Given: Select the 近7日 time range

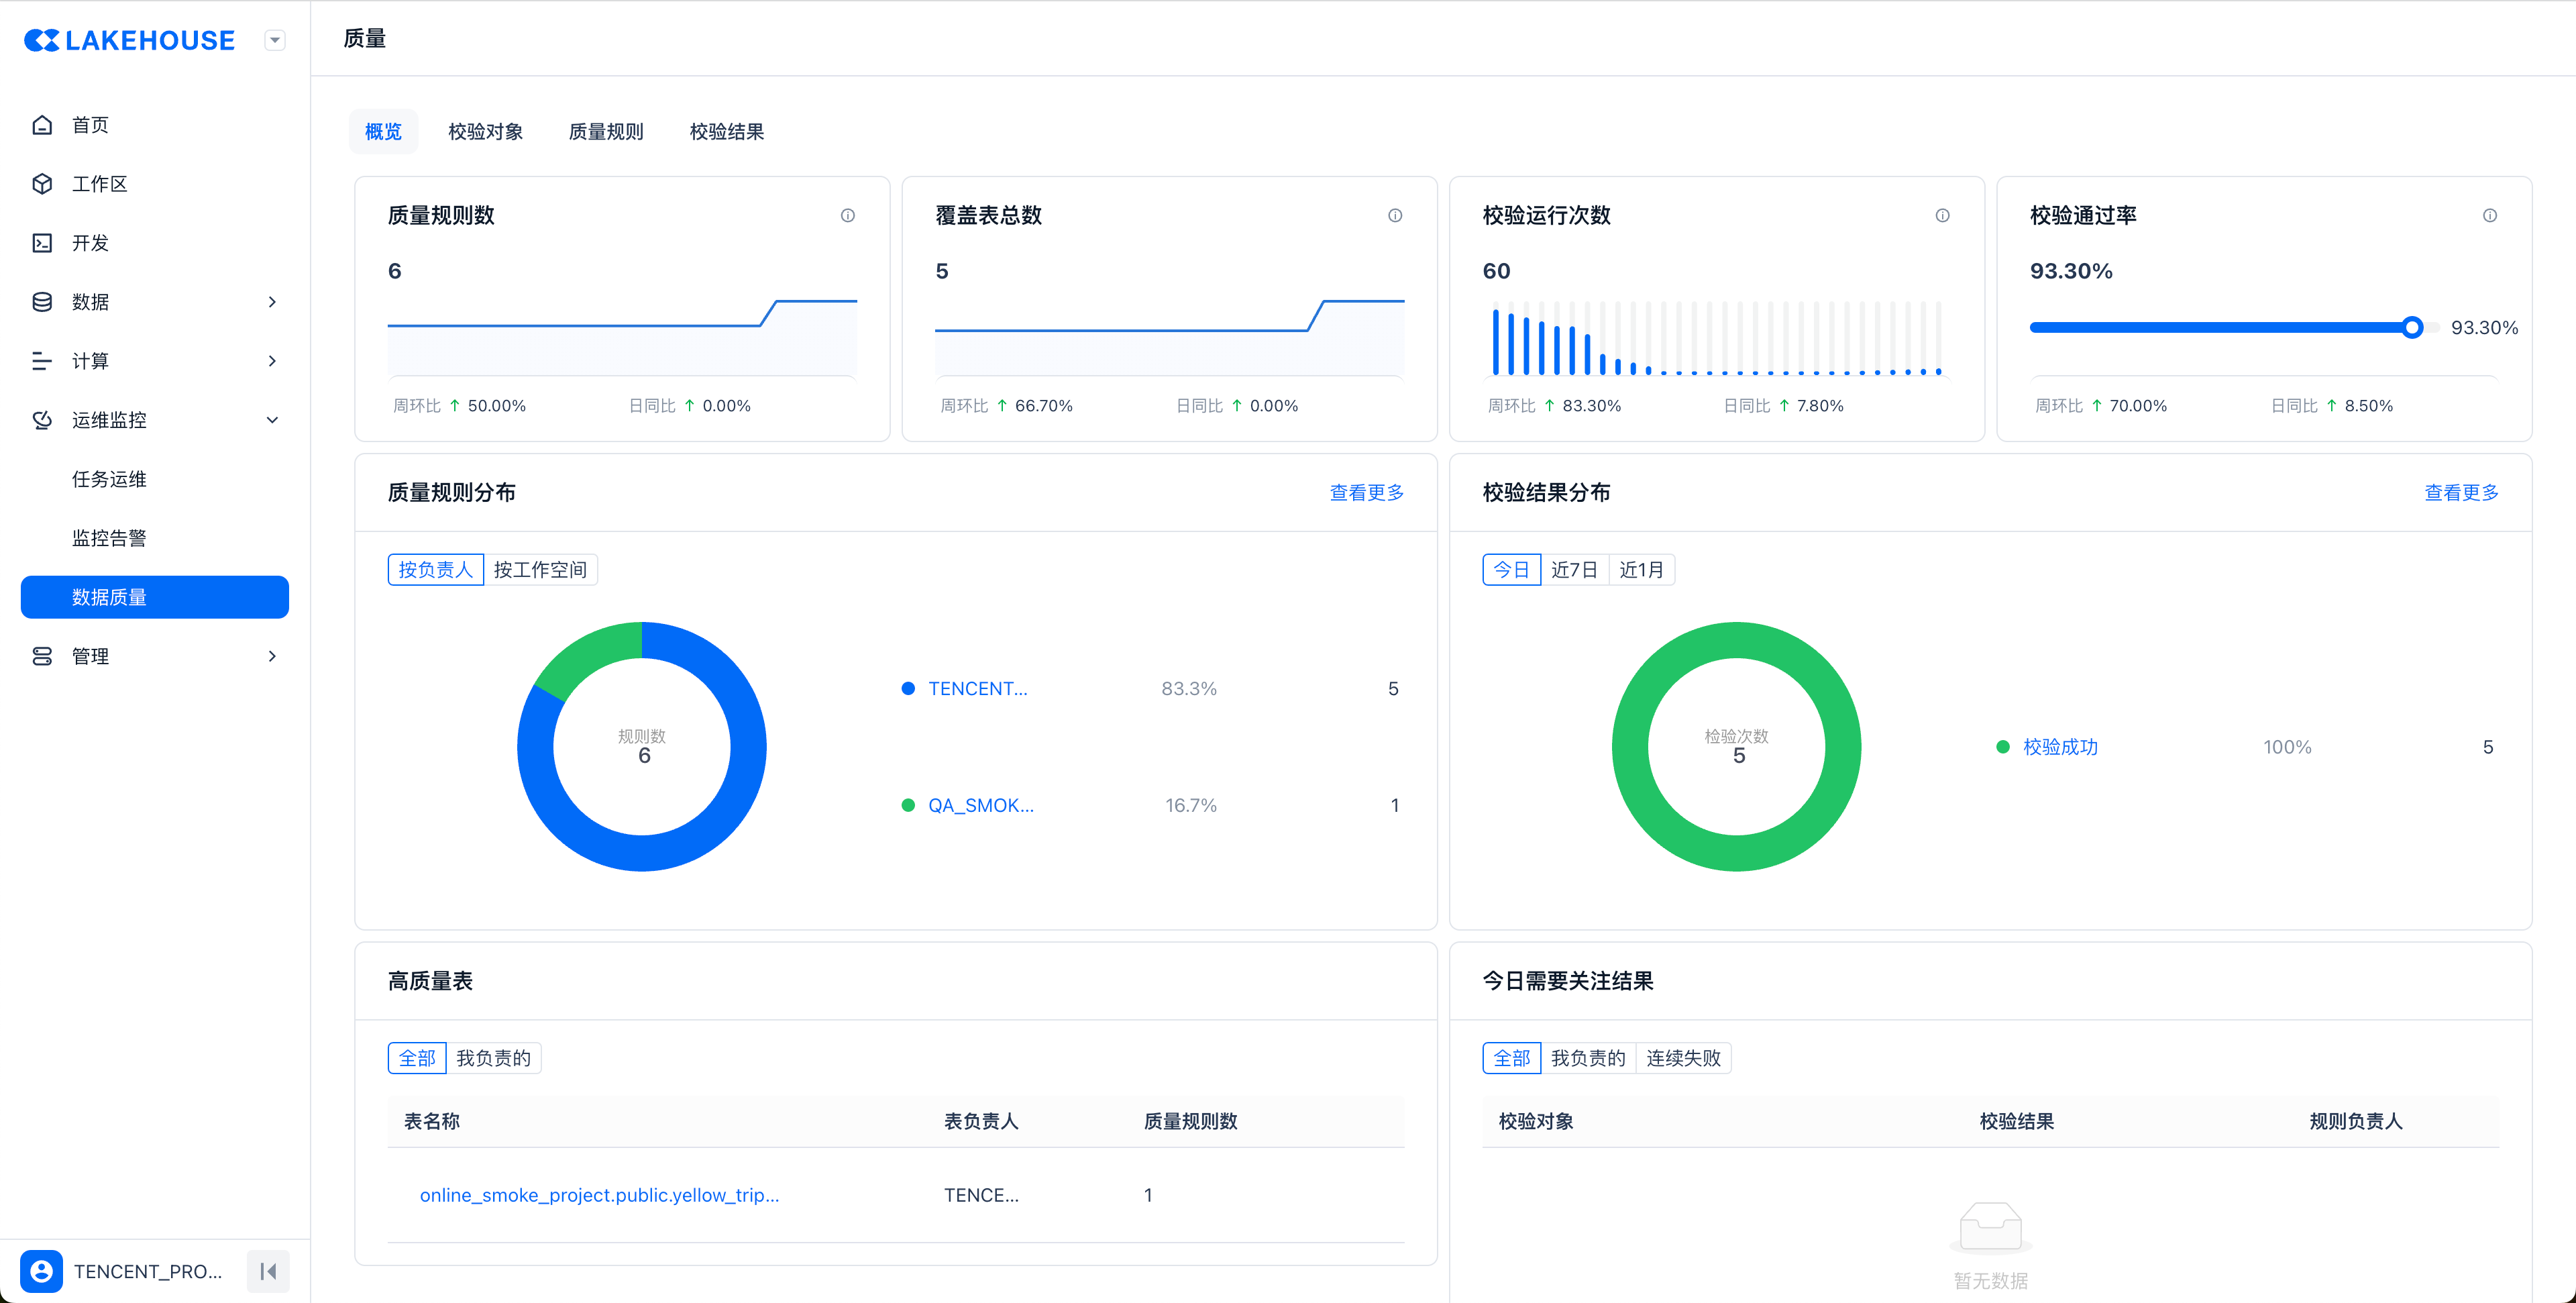Looking at the screenshot, I should (x=1574, y=569).
